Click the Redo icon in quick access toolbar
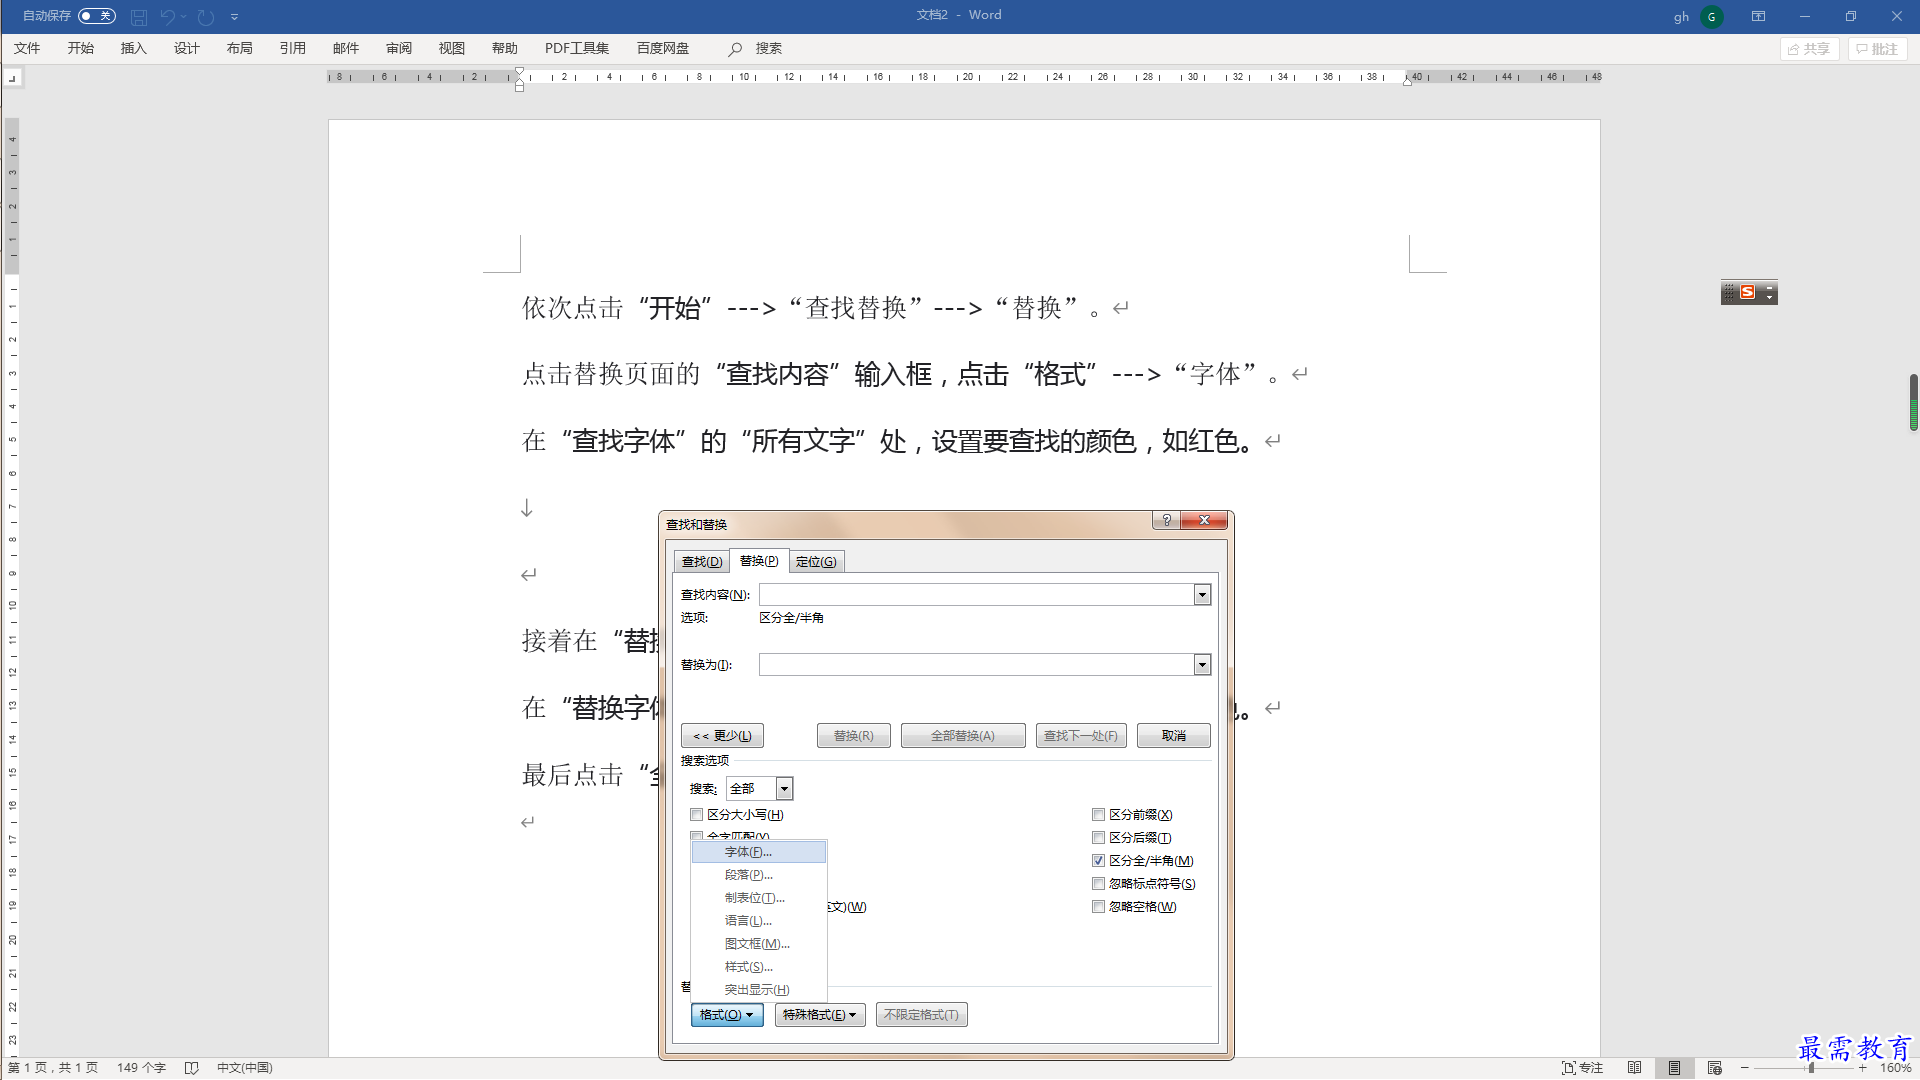The width and height of the screenshot is (1920, 1080). click(205, 16)
